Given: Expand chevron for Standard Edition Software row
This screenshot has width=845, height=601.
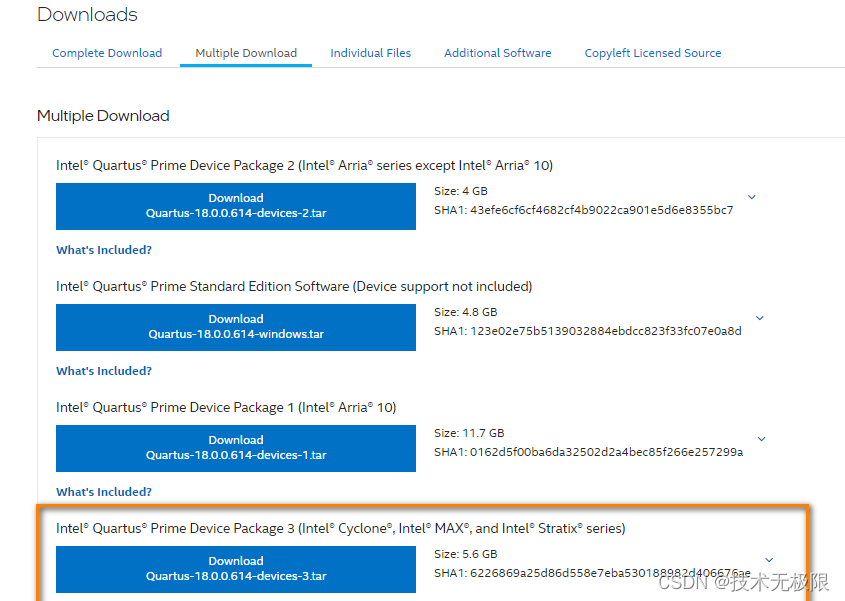Looking at the screenshot, I should click(760, 318).
